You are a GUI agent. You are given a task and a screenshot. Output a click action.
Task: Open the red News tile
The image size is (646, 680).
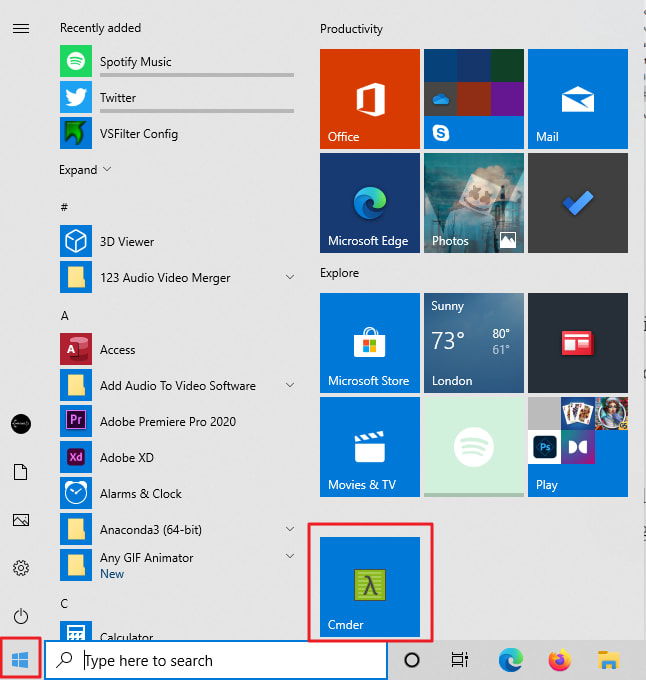(x=578, y=343)
